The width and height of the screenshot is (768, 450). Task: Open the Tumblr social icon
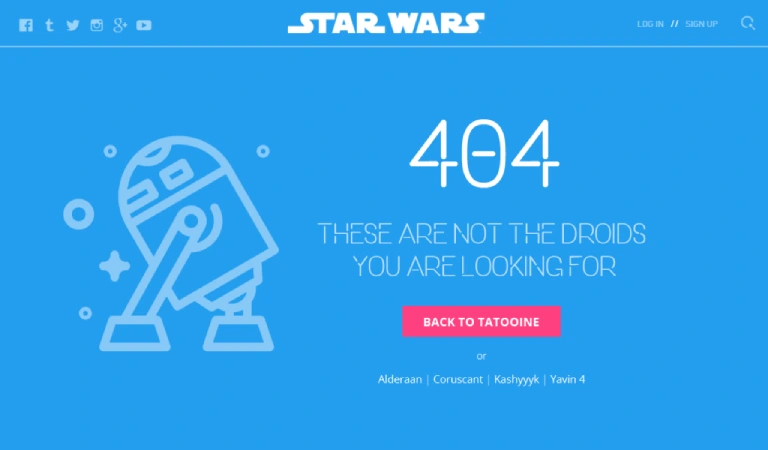coord(49,25)
